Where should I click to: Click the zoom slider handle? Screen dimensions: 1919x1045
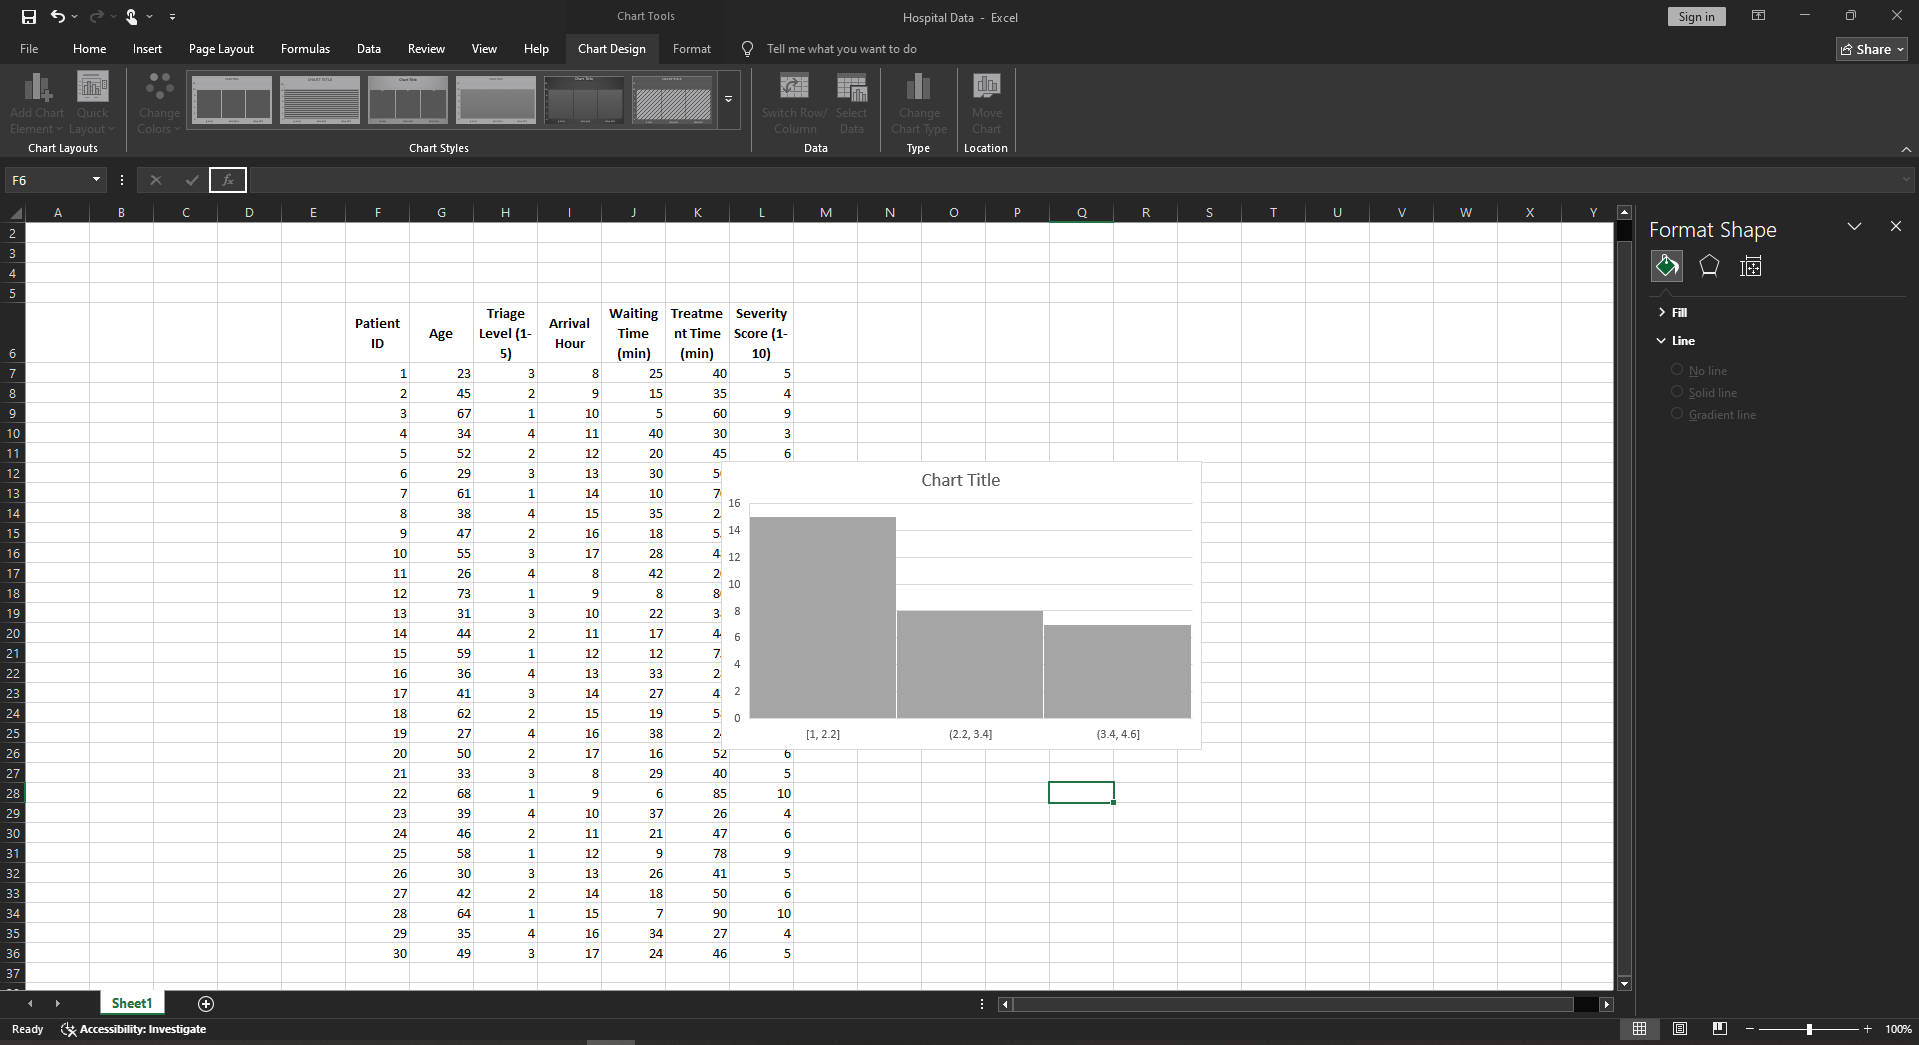[1809, 1029]
